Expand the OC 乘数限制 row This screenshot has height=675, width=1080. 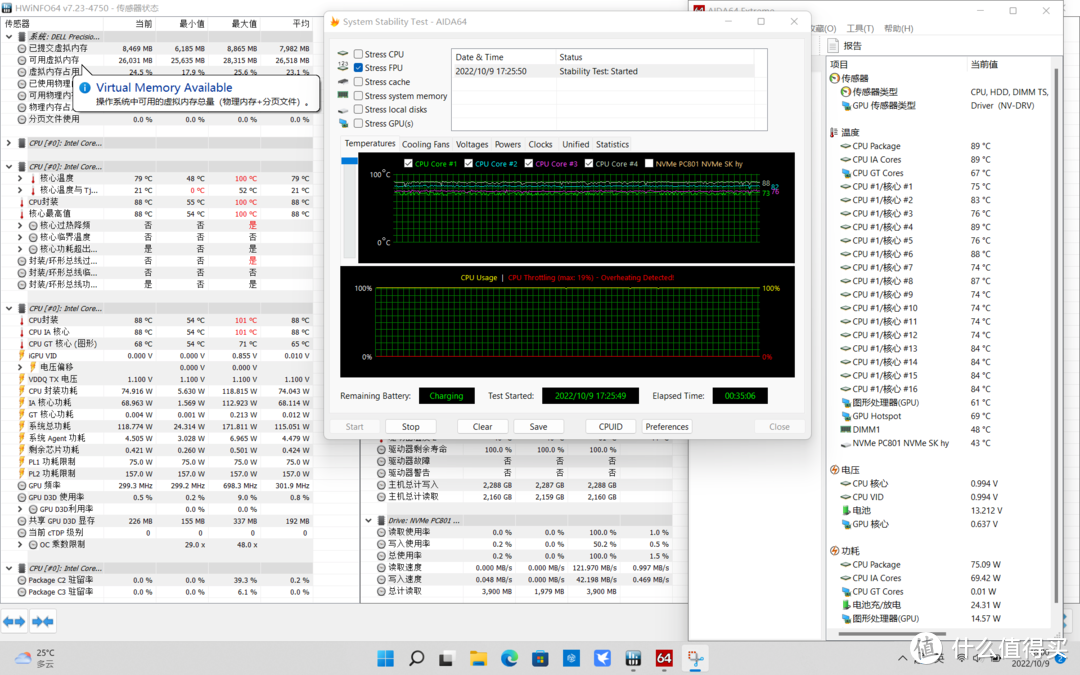[x=20, y=544]
